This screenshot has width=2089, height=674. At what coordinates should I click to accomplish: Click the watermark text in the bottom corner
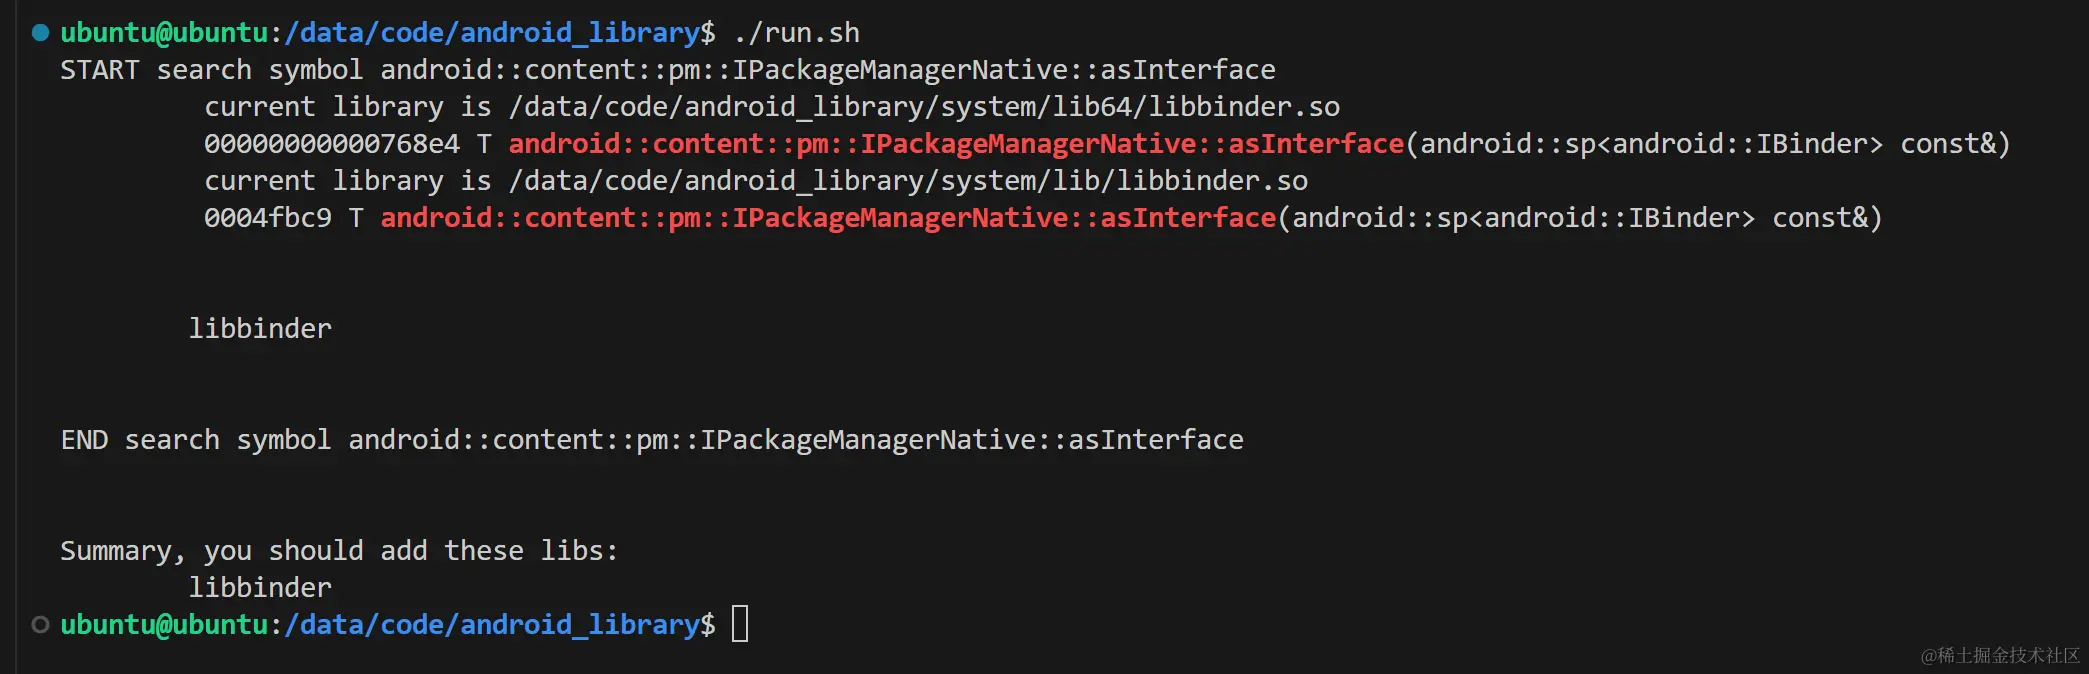1999,655
